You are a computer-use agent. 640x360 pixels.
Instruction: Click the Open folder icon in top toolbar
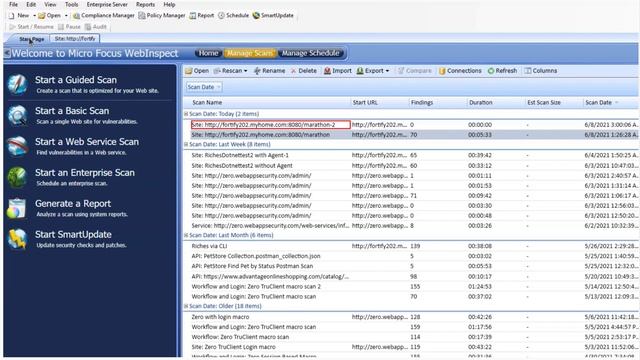(42, 16)
